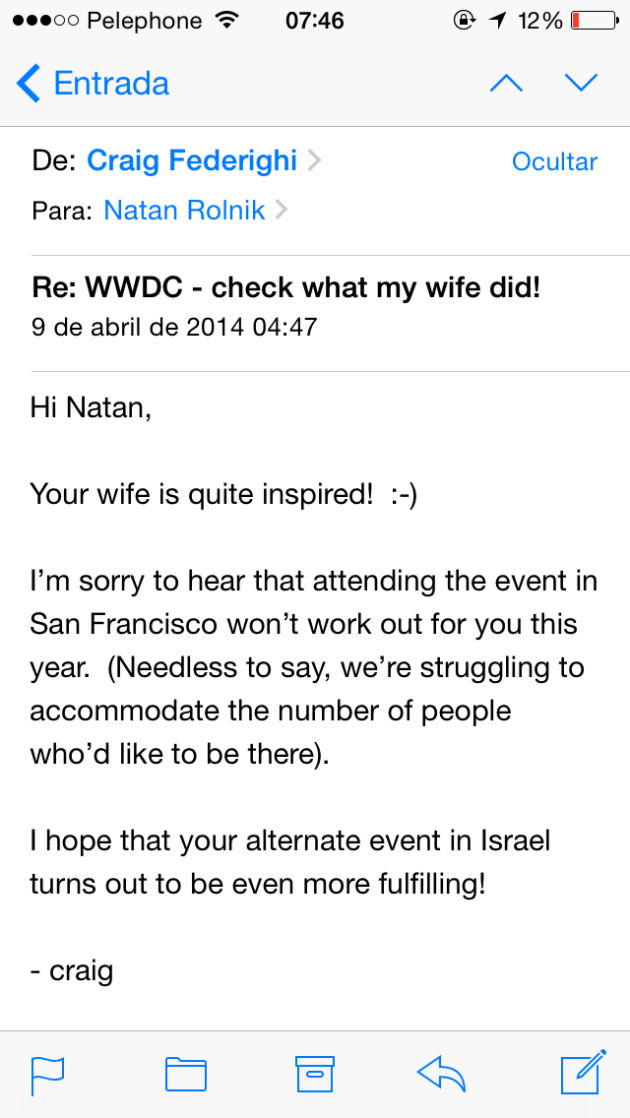The height and width of the screenshot is (1118, 630).
Task: Tap the rotation lock status icon
Action: [464, 20]
